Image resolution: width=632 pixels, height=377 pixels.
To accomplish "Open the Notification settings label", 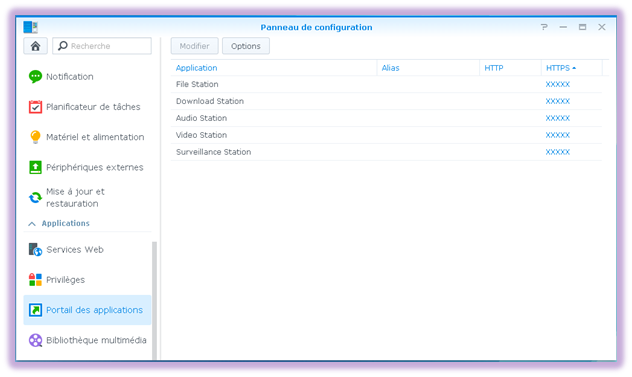I will (70, 77).
